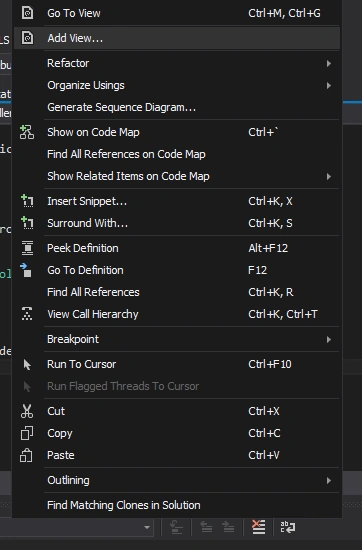362x550 pixels.
Task: Click the Peek Definition icon
Action: pyautogui.click(x=27, y=248)
